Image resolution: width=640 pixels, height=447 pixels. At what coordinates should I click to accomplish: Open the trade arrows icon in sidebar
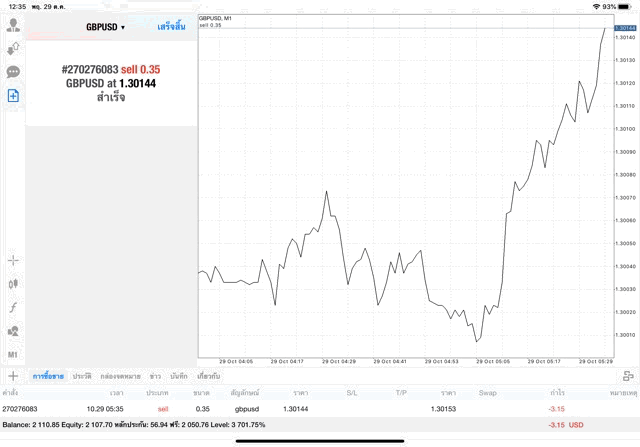(x=13, y=49)
